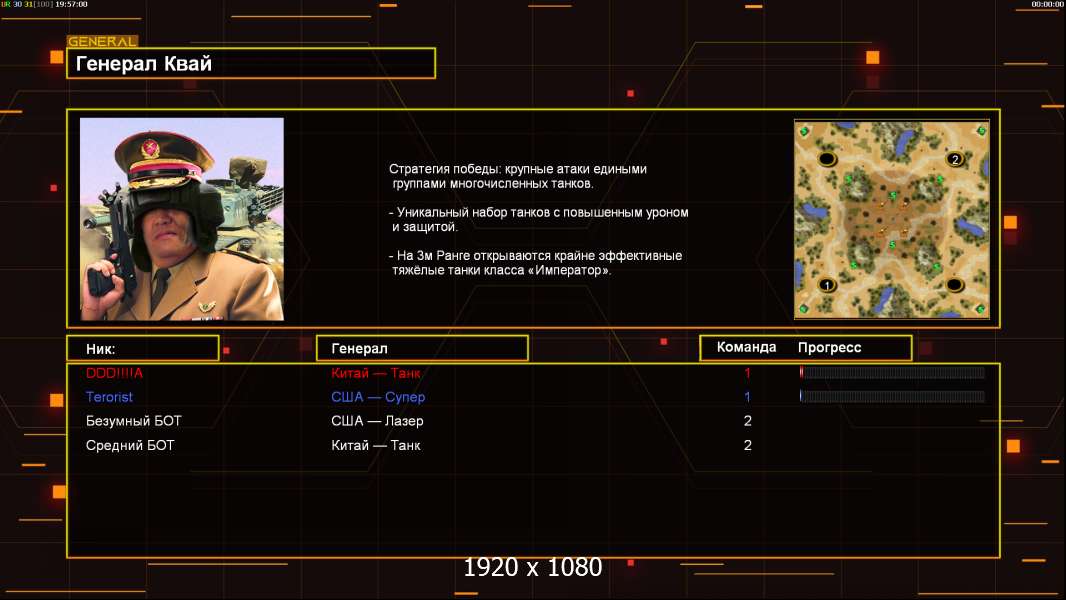
Task: Click the 'Команда' column header
Action: (x=746, y=347)
